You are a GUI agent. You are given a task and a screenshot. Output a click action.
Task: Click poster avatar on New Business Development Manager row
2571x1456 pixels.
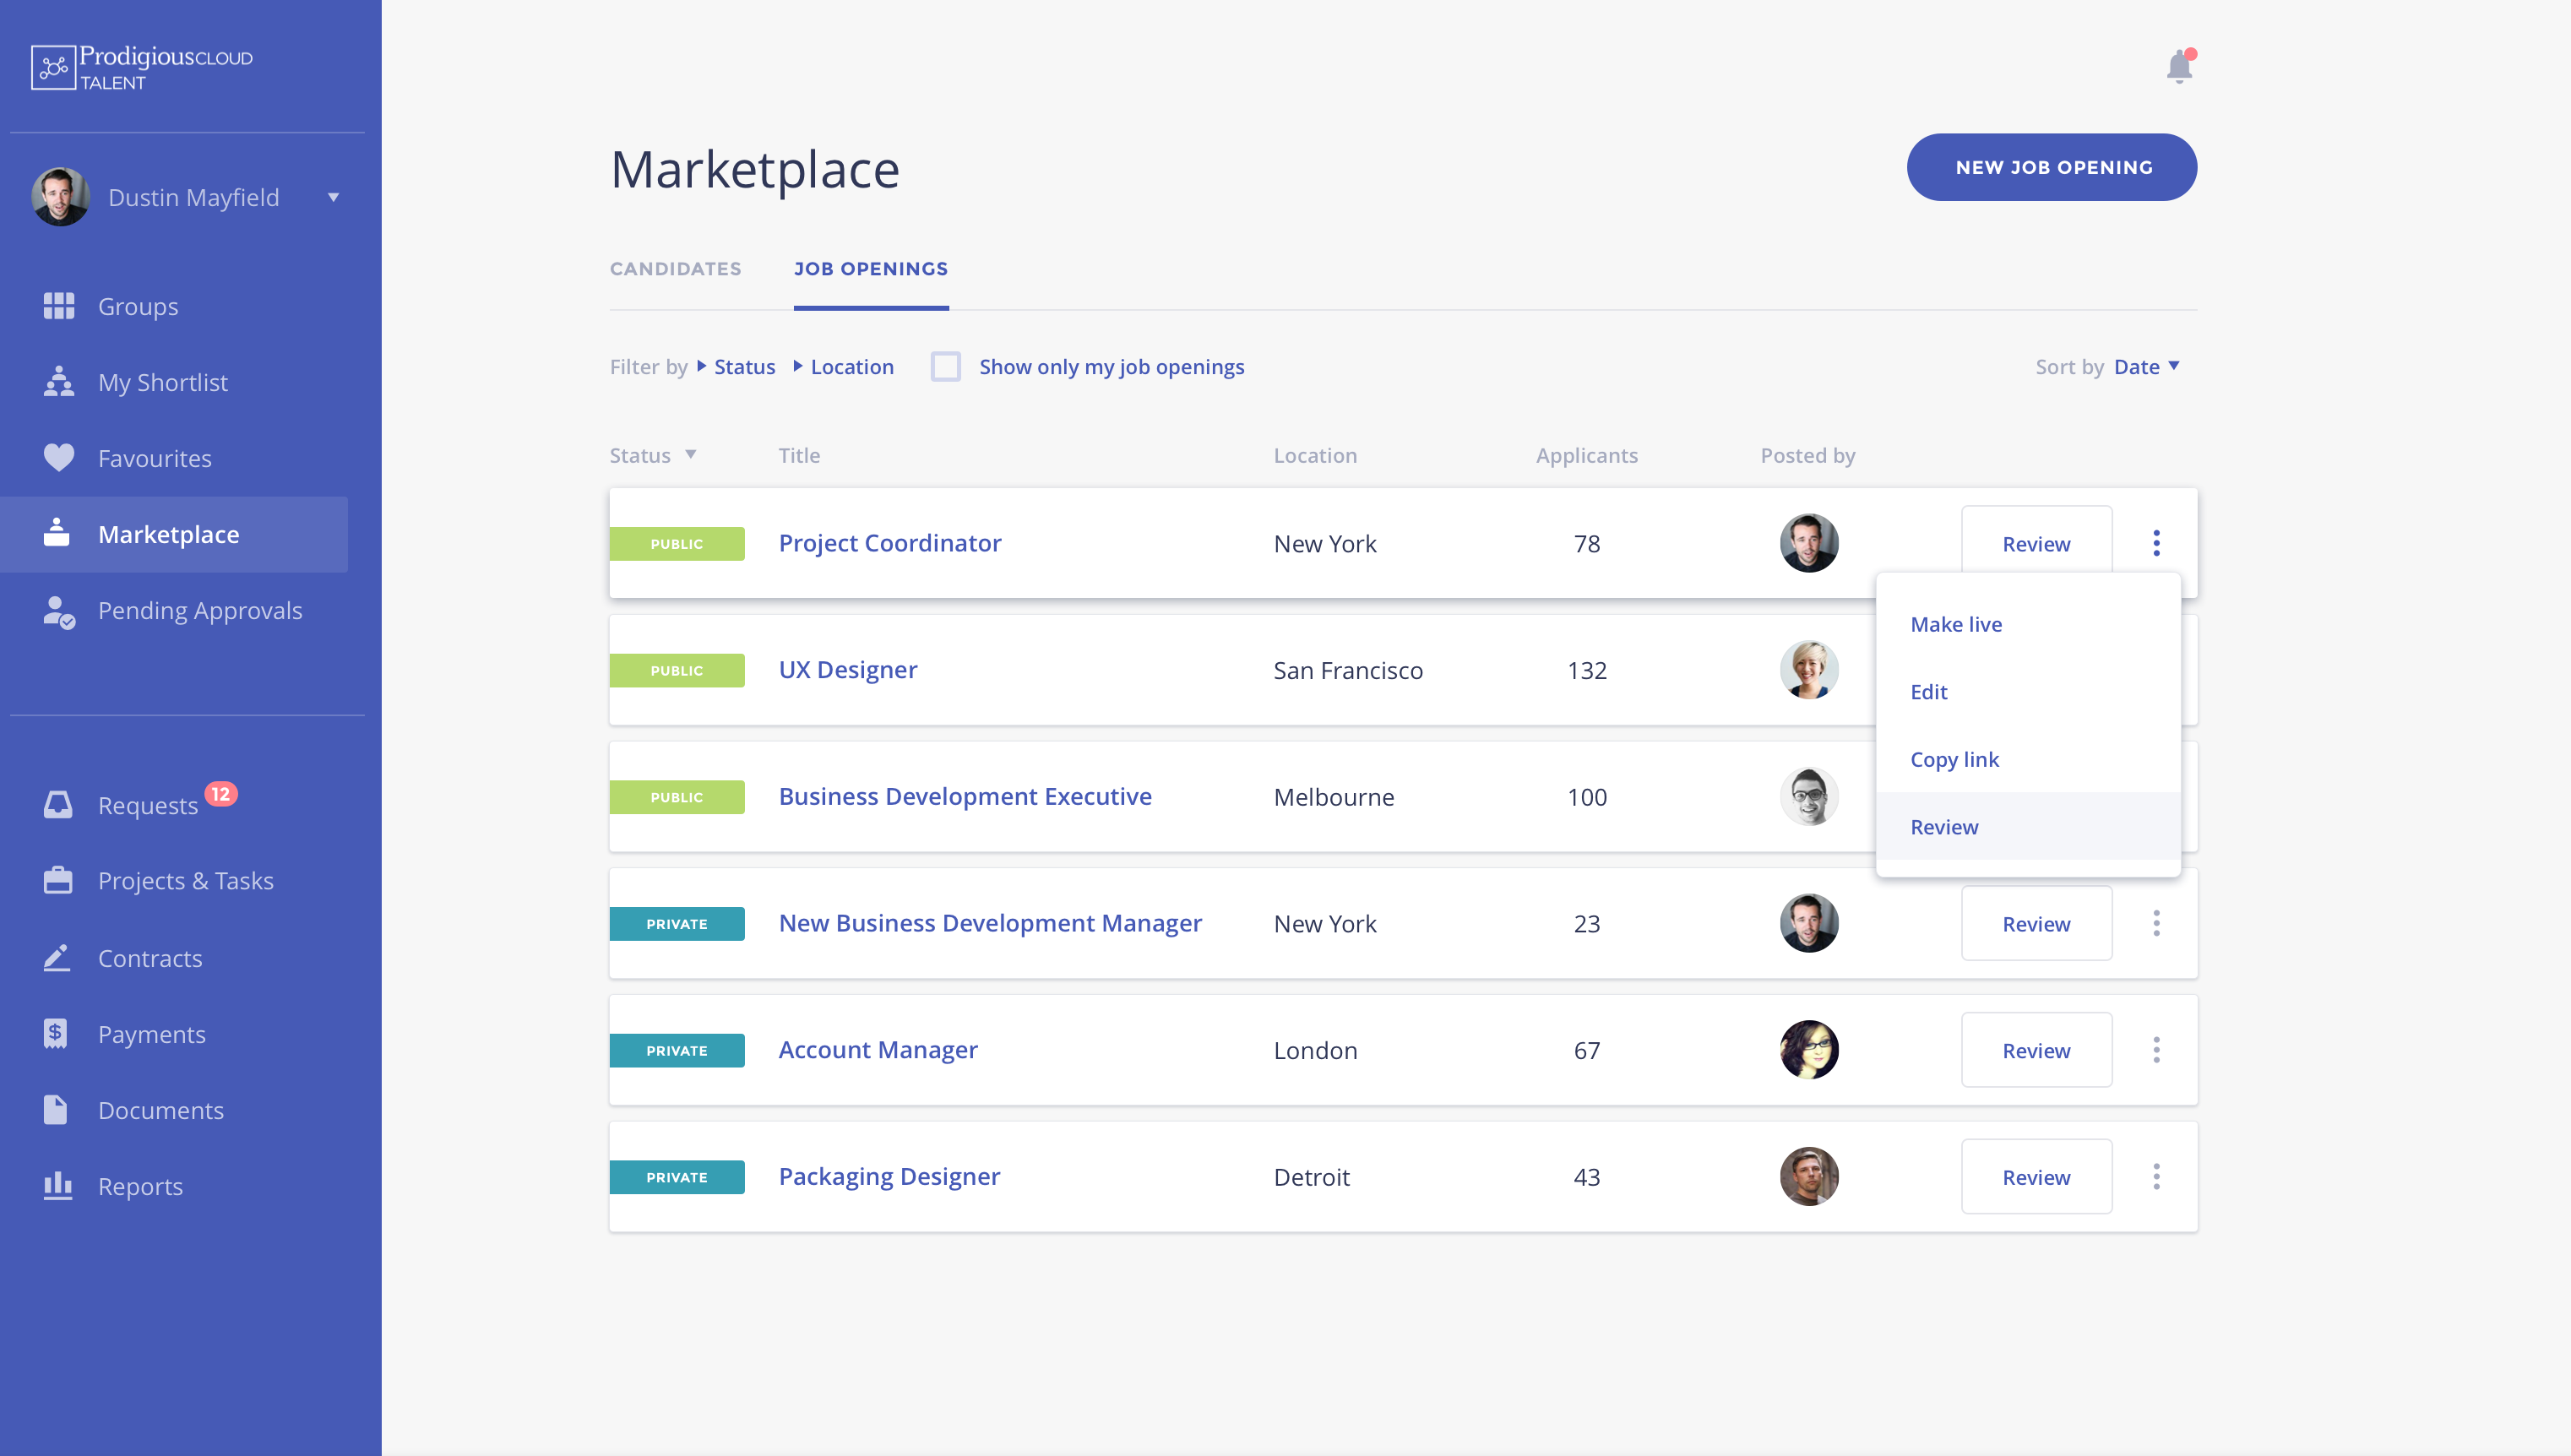(x=1809, y=923)
